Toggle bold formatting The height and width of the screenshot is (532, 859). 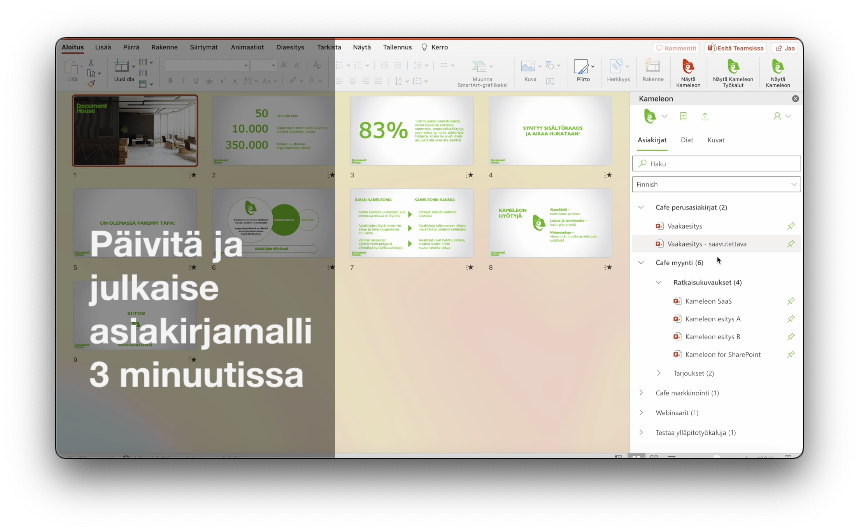click(x=170, y=81)
